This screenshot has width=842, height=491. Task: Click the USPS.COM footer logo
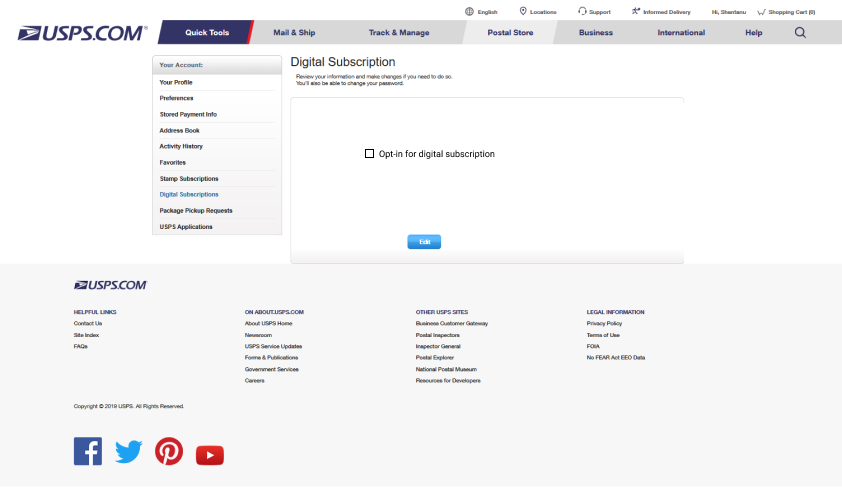(x=111, y=285)
